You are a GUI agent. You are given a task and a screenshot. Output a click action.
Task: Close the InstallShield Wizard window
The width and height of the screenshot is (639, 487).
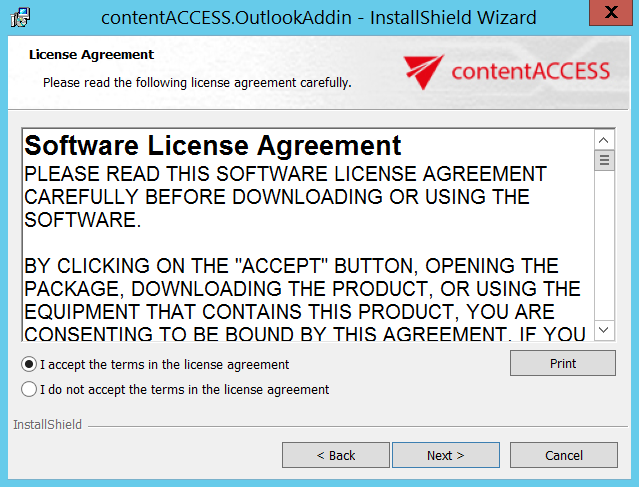[x=614, y=16]
